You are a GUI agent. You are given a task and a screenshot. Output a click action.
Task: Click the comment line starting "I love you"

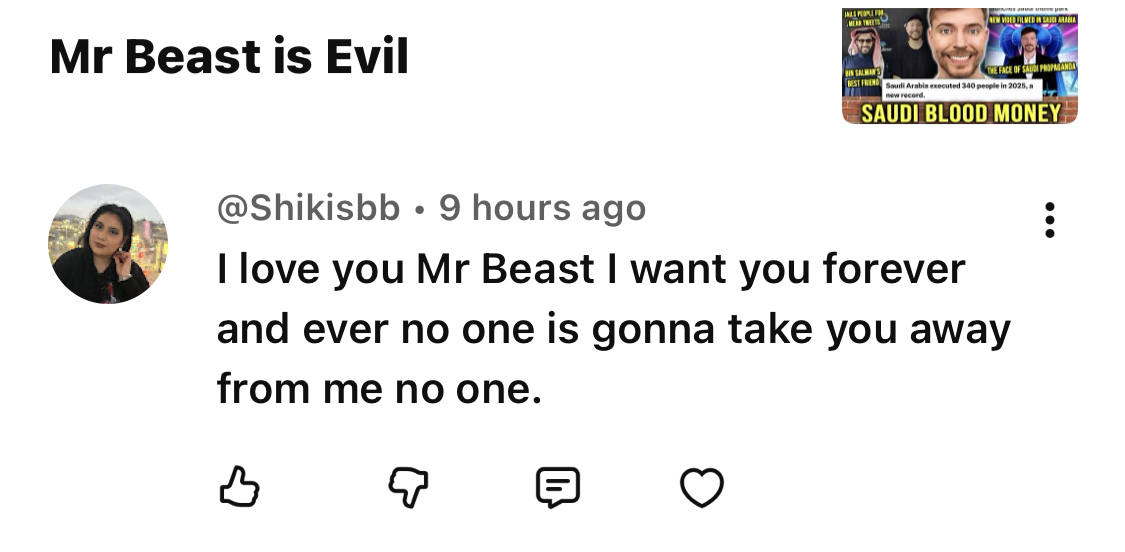click(x=591, y=269)
